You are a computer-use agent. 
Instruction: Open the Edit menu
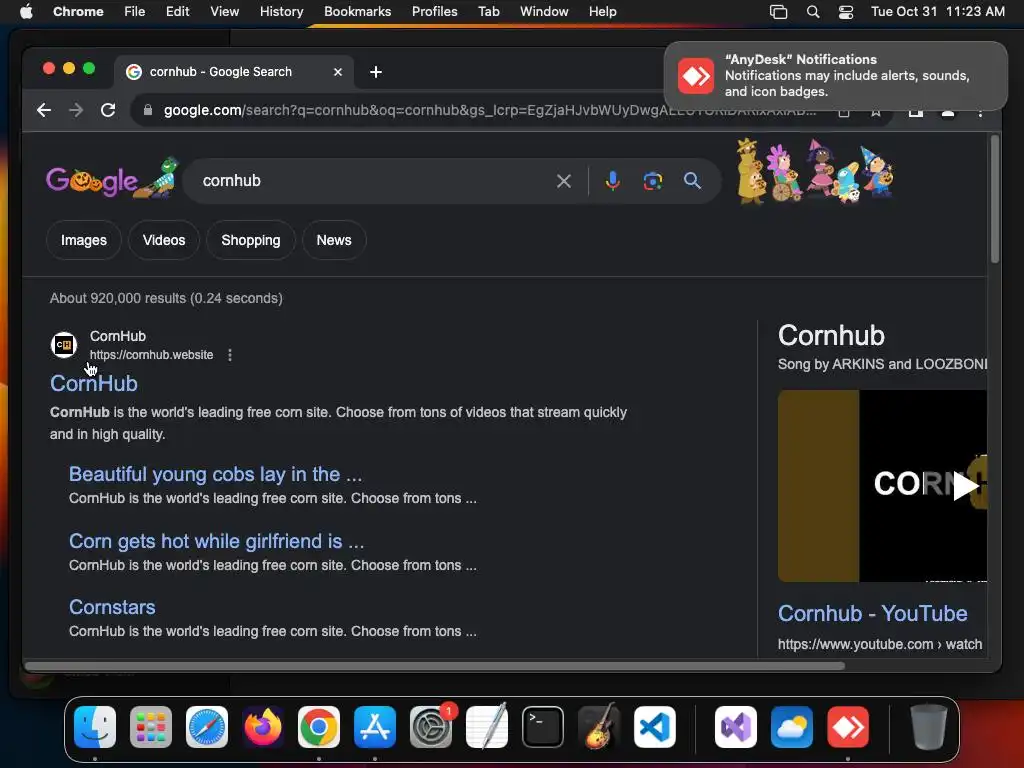[177, 12]
